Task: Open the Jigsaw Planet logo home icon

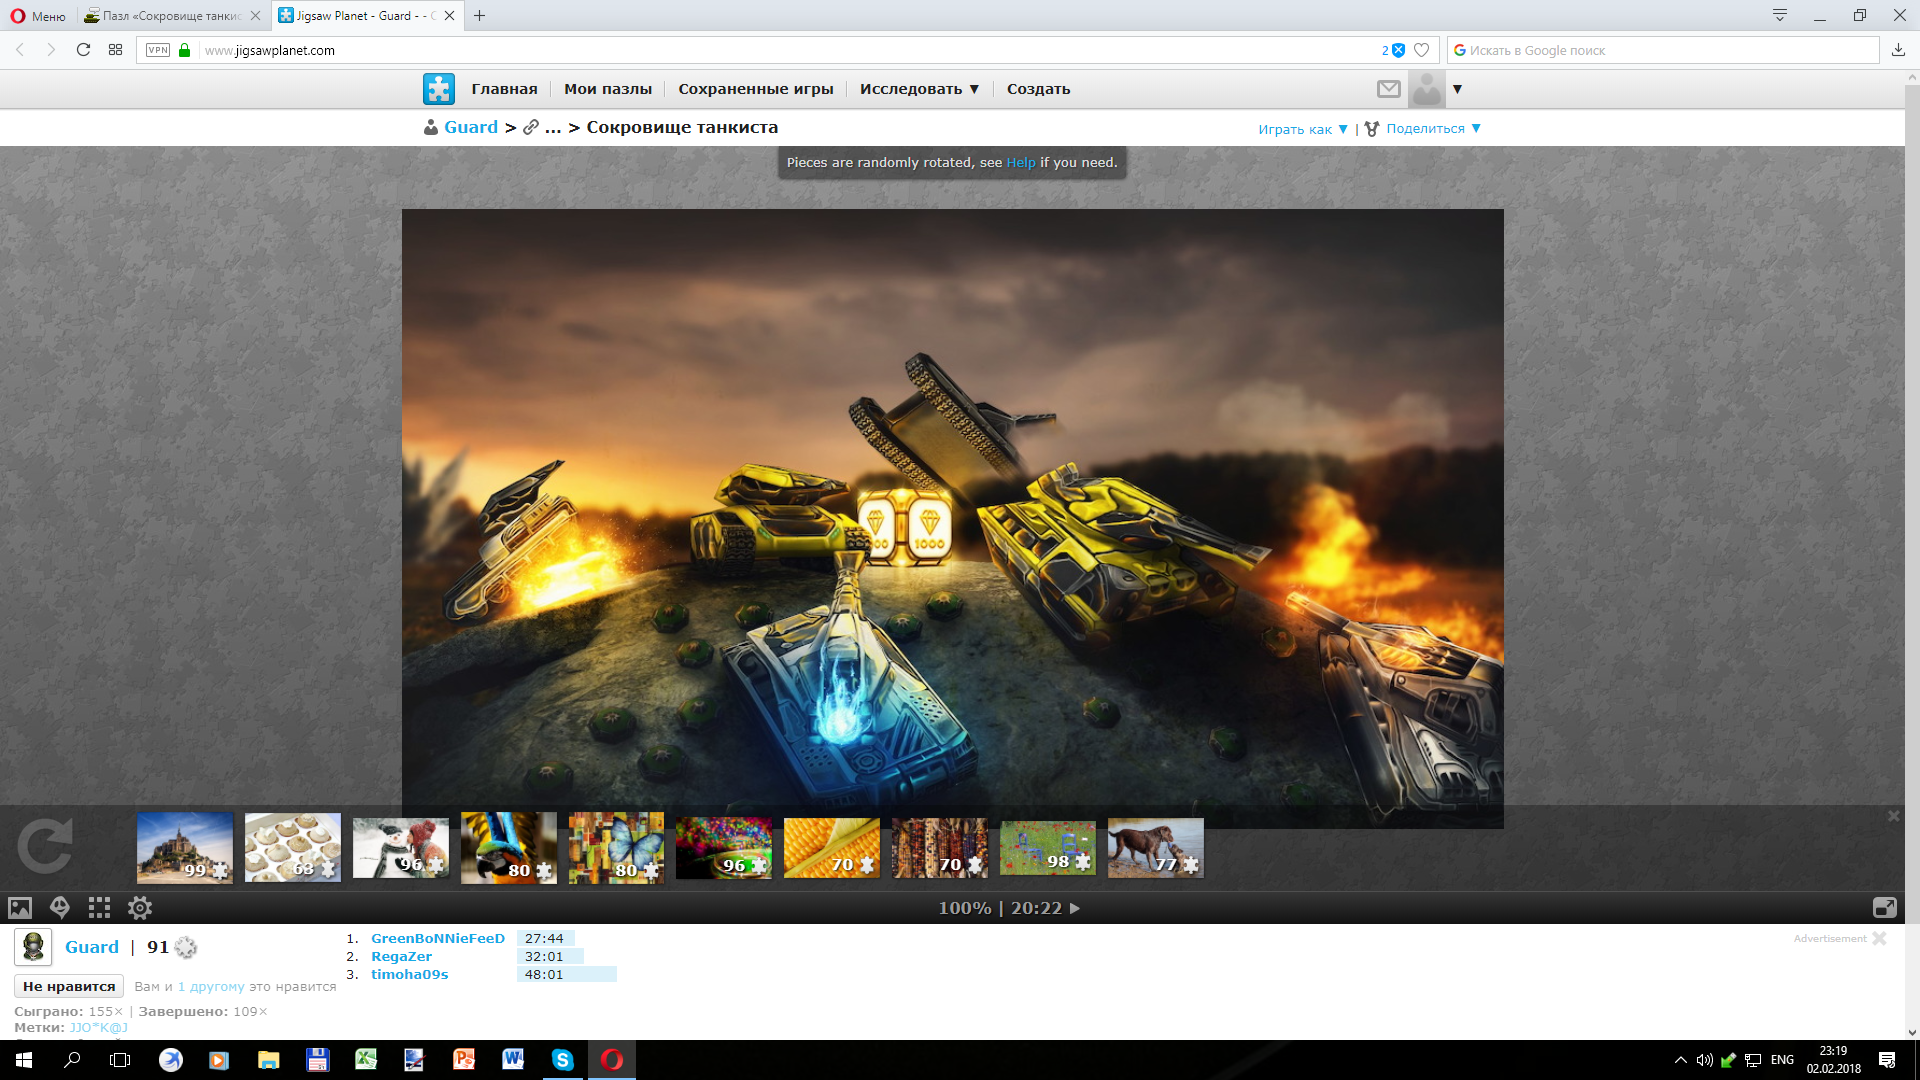Action: 438,89
